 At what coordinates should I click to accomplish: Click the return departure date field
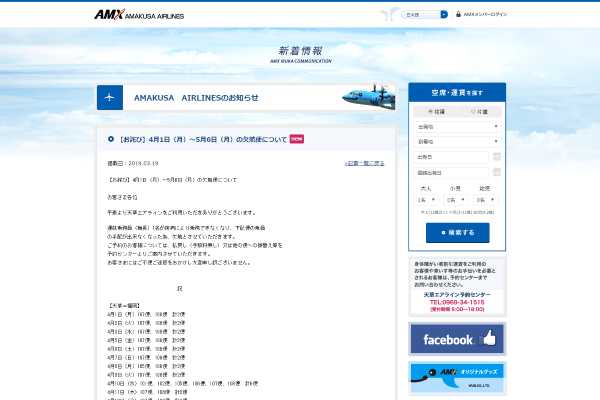[451, 173]
